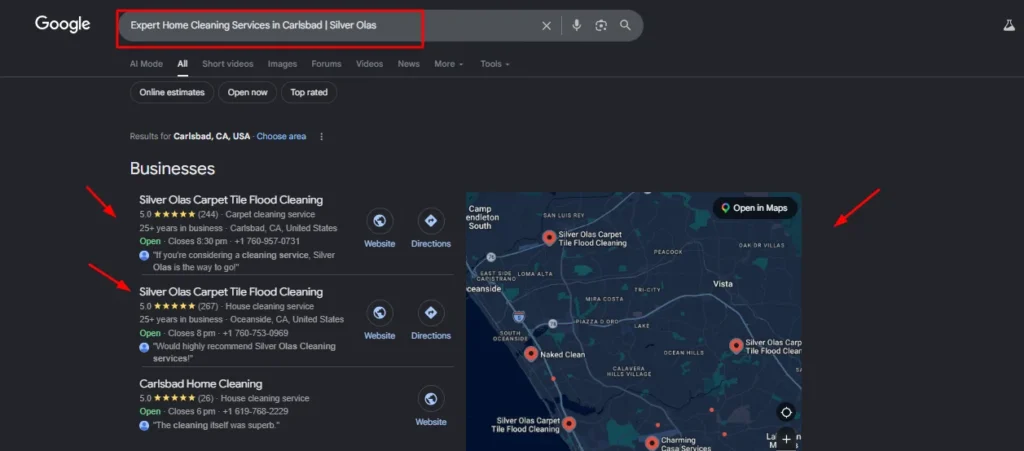Click the Choose area link
The image size is (1024, 451).
click(x=281, y=136)
